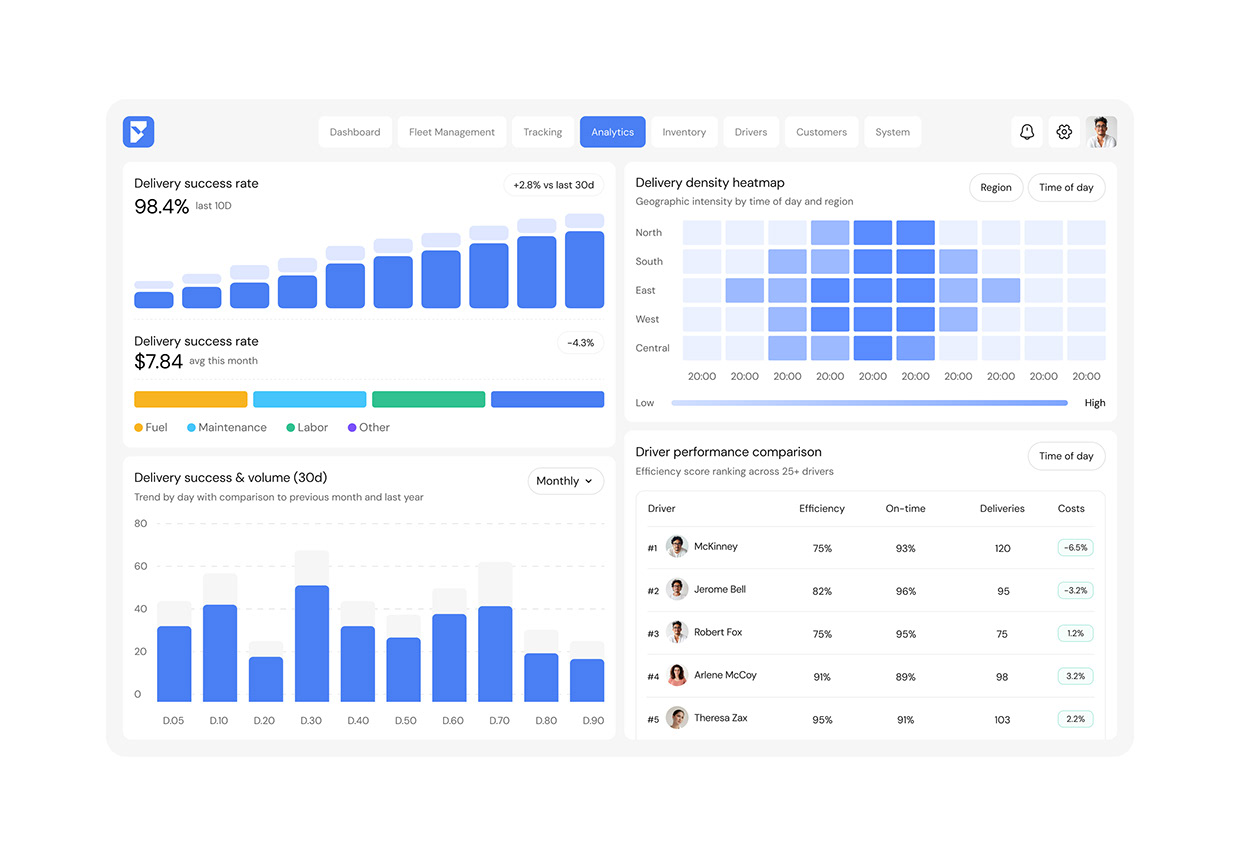The height and width of the screenshot is (855, 1240).
Task: Toggle the Fuel legend item
Action: (150, 427)
